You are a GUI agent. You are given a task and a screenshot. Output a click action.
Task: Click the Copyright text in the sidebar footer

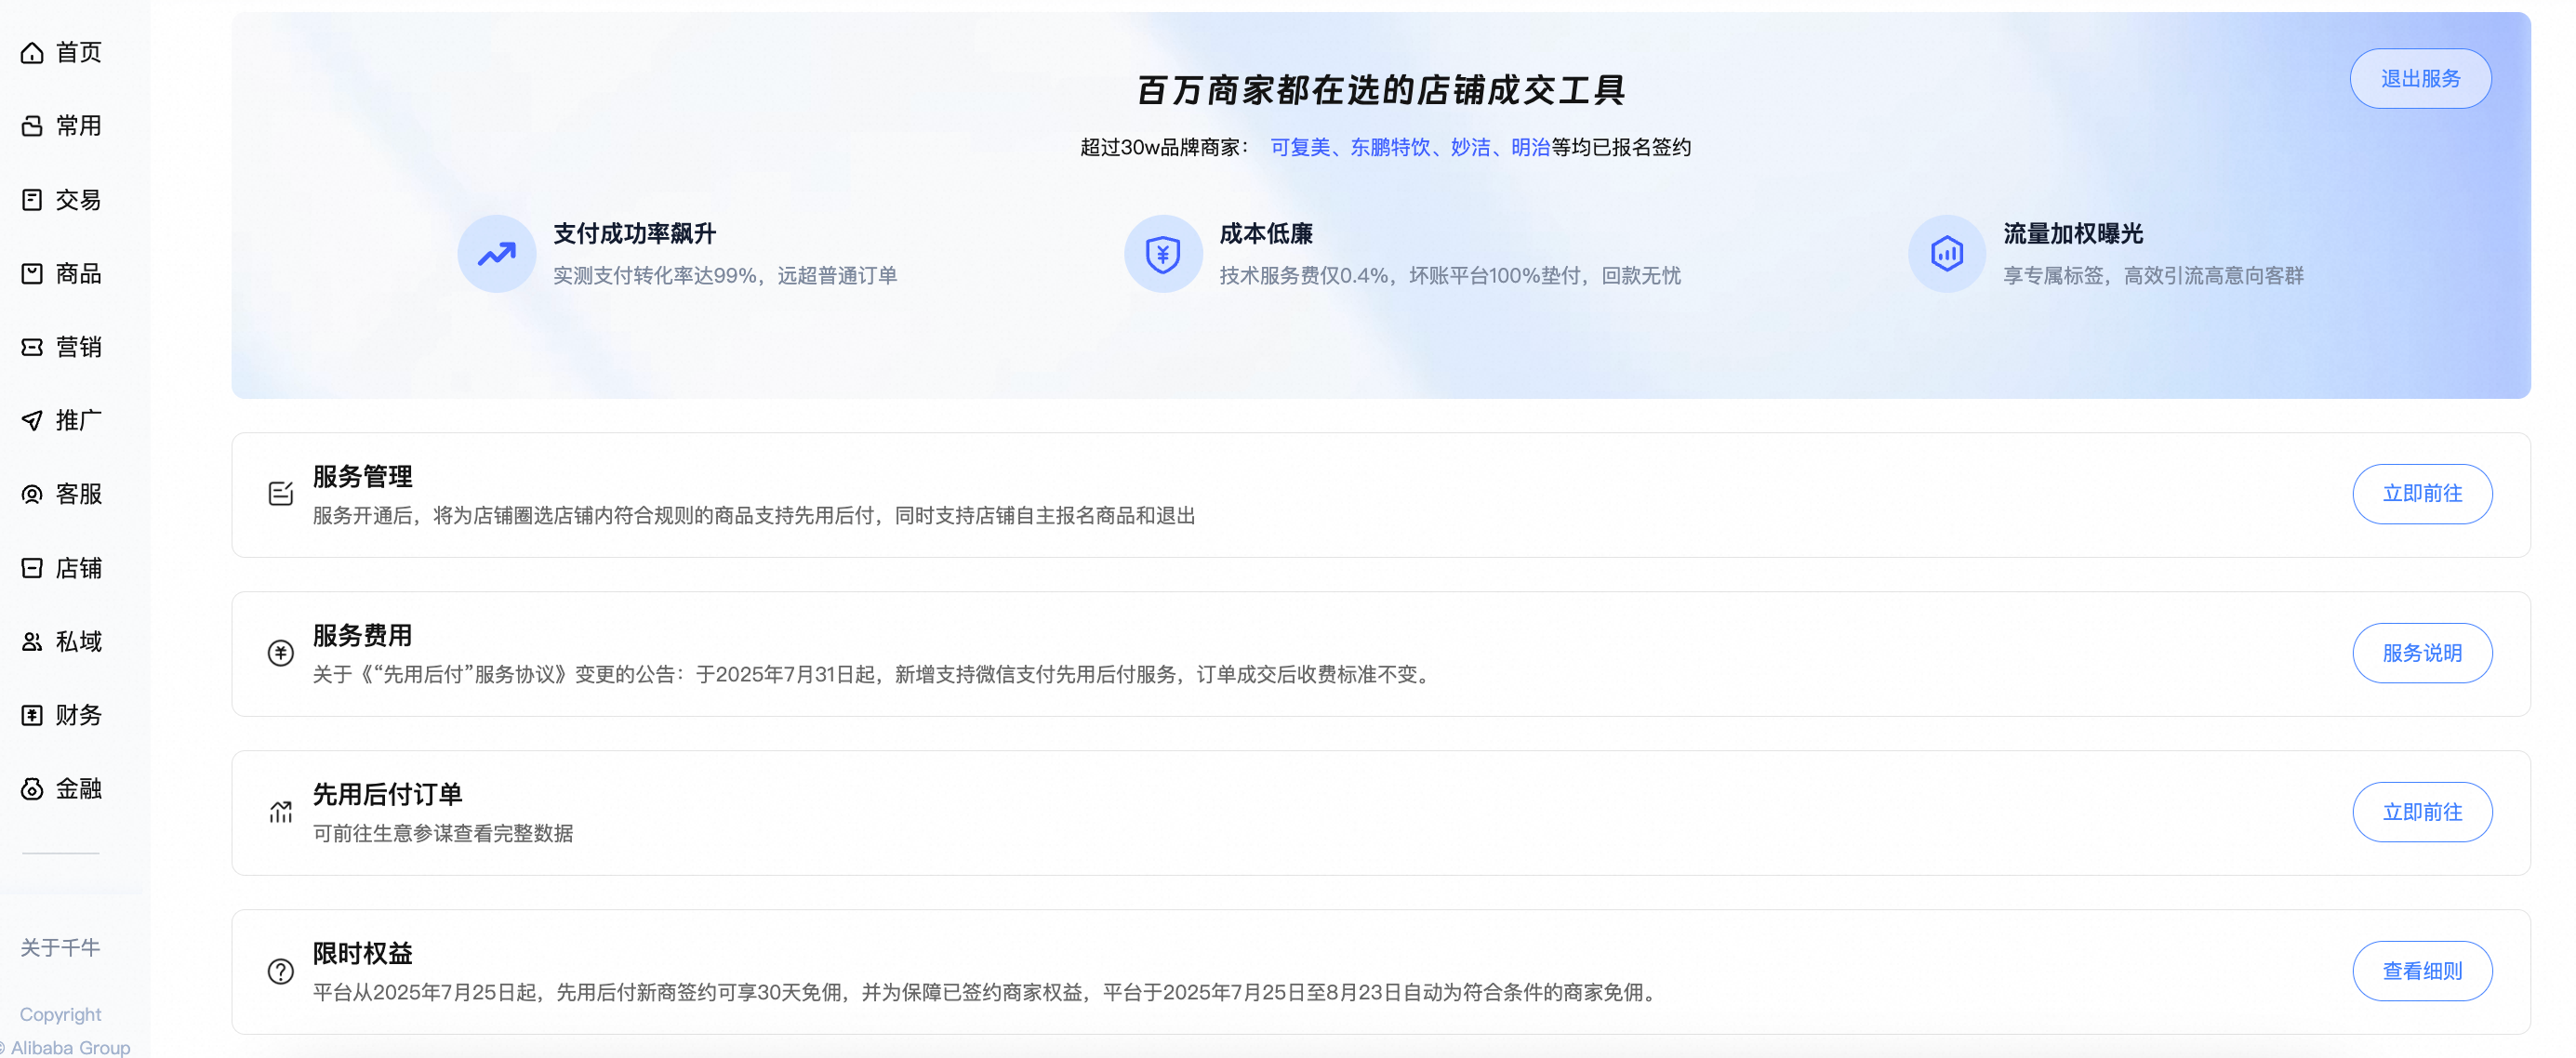(60, 1014)
